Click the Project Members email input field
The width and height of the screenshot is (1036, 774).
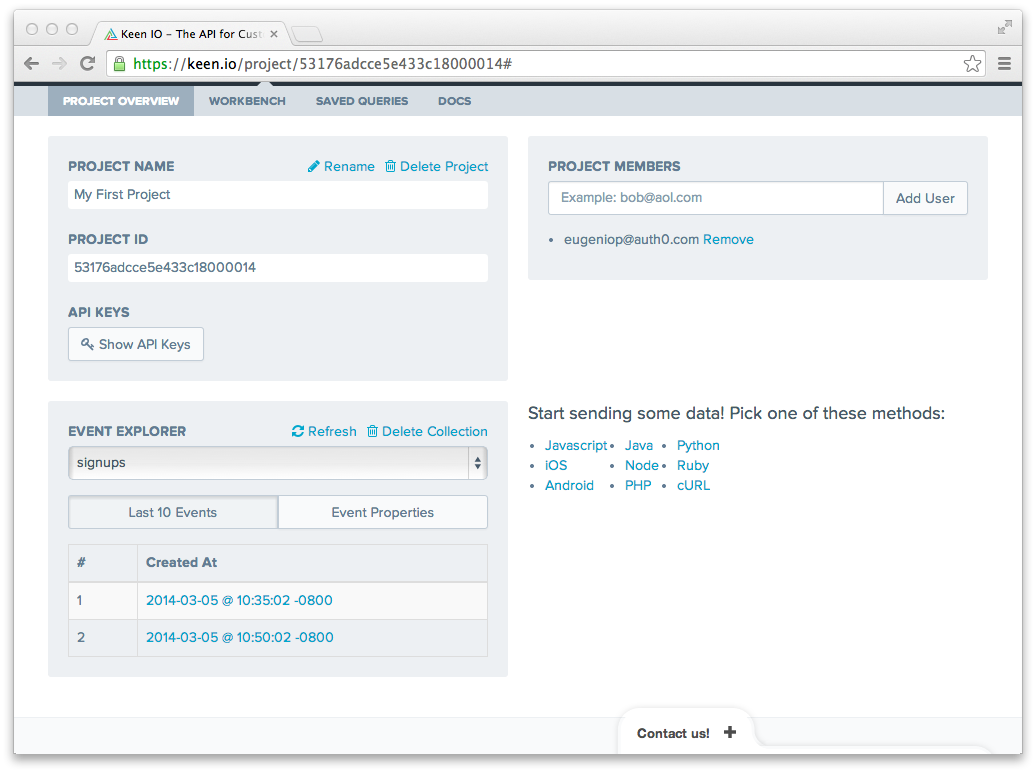coord(716,198)
